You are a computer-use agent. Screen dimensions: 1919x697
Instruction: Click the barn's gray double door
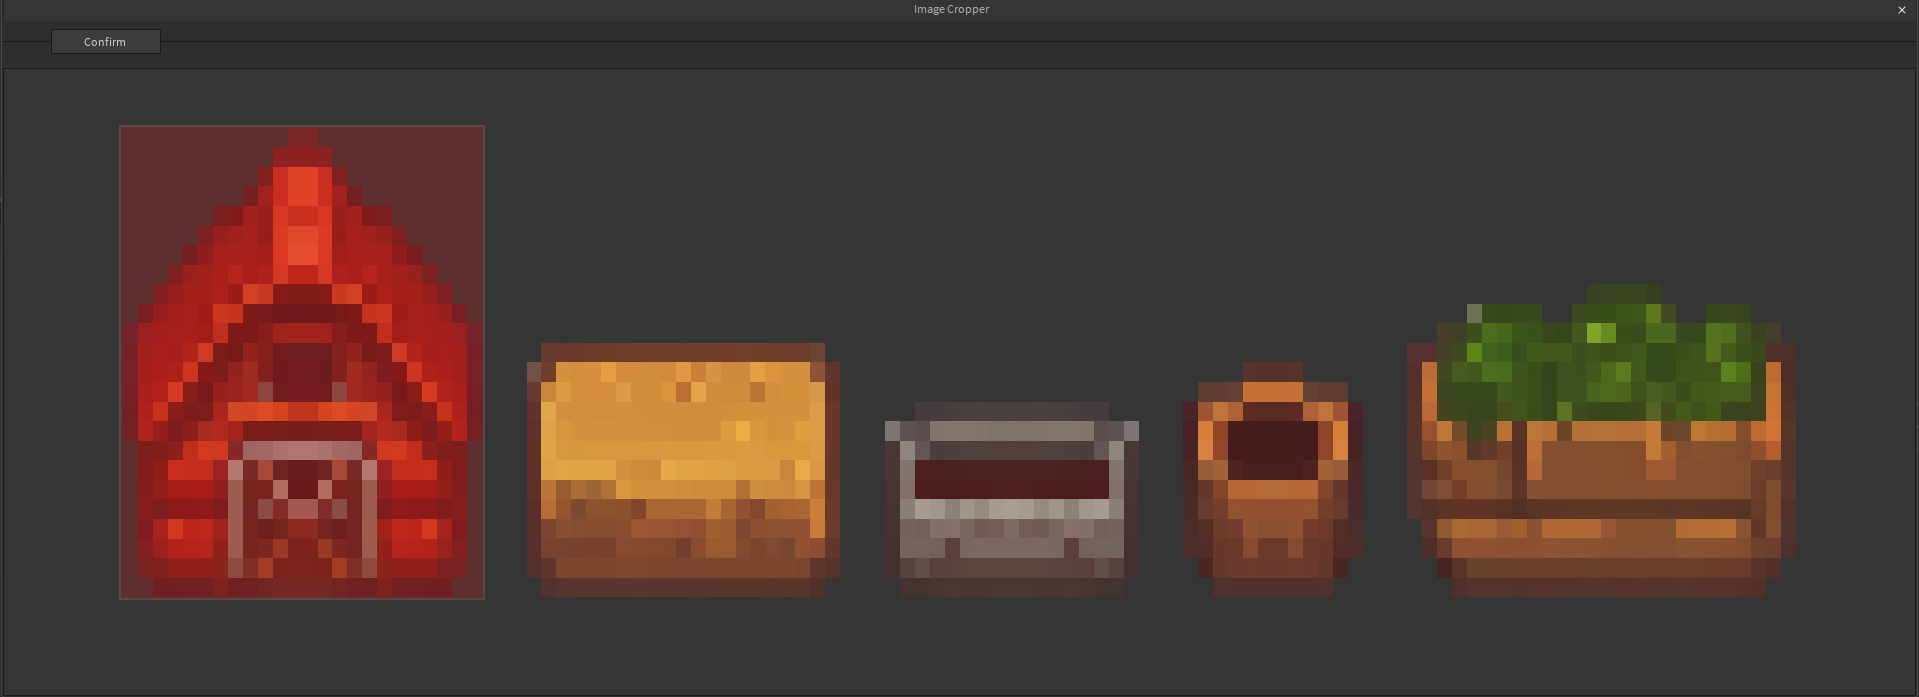302,510
